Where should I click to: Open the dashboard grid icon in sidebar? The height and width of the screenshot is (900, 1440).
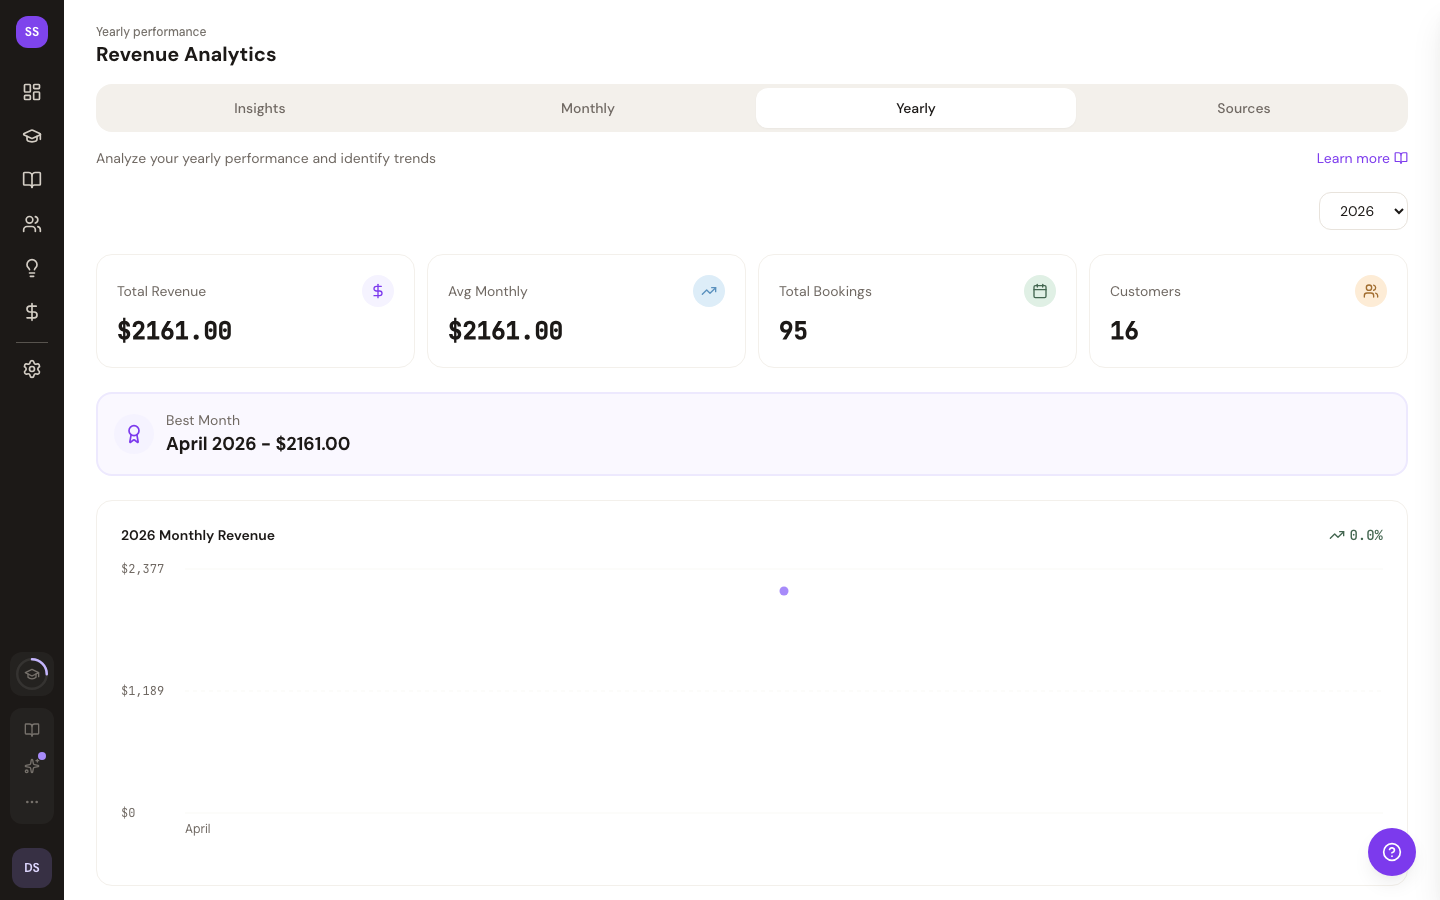32,92
